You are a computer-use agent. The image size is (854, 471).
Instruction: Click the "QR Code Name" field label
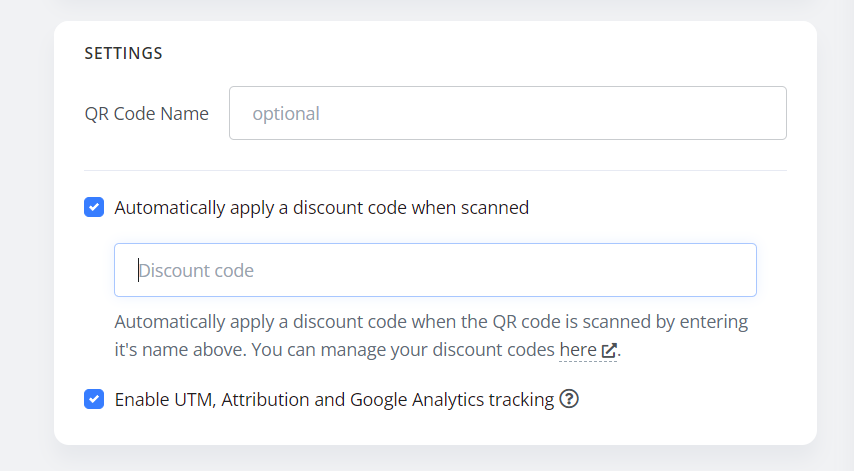(x=147, y=114)
